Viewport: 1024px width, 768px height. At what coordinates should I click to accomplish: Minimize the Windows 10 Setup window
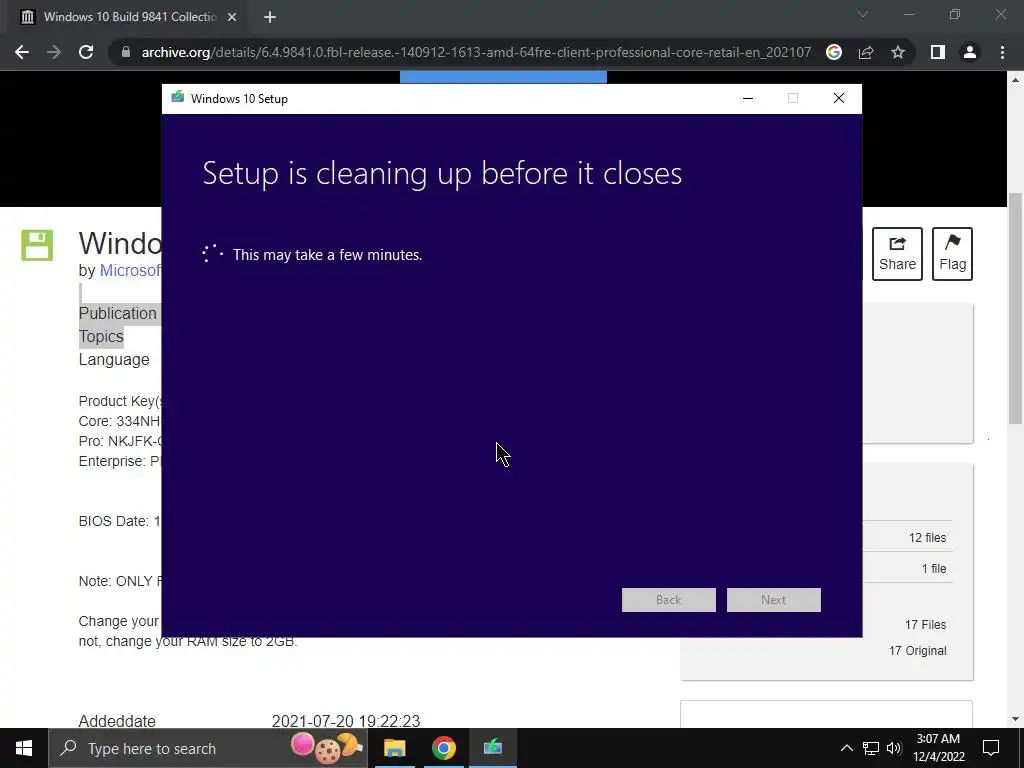pyautogui.click(x=748, y=99)
